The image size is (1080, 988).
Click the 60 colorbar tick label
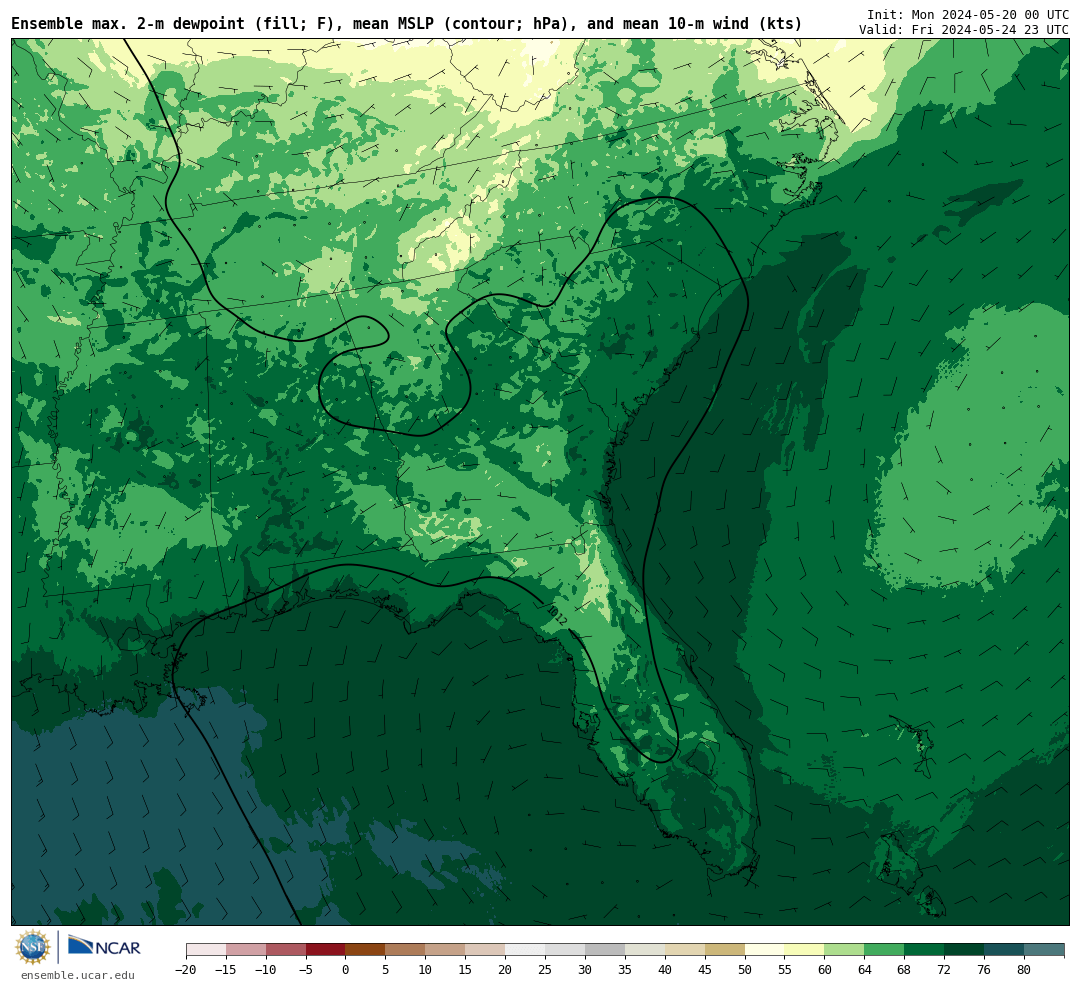825,970
